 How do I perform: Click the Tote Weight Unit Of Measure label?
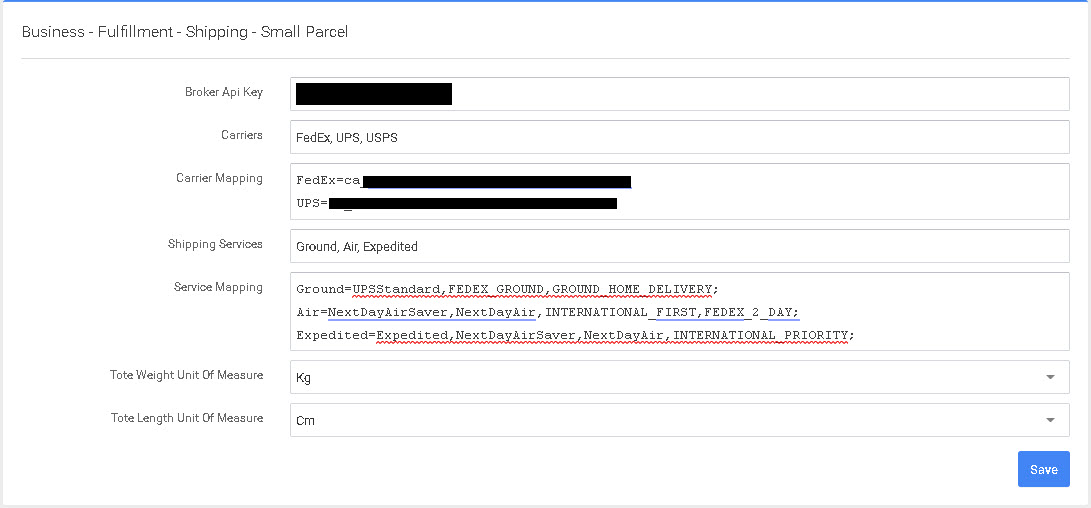pyautogui.click(x=186, y=375)
